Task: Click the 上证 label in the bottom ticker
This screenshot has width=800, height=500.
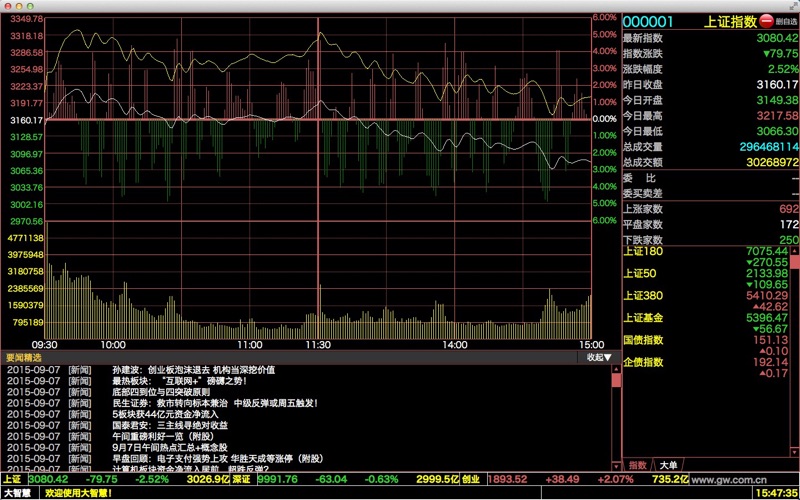Action: (x=12, y=479)
